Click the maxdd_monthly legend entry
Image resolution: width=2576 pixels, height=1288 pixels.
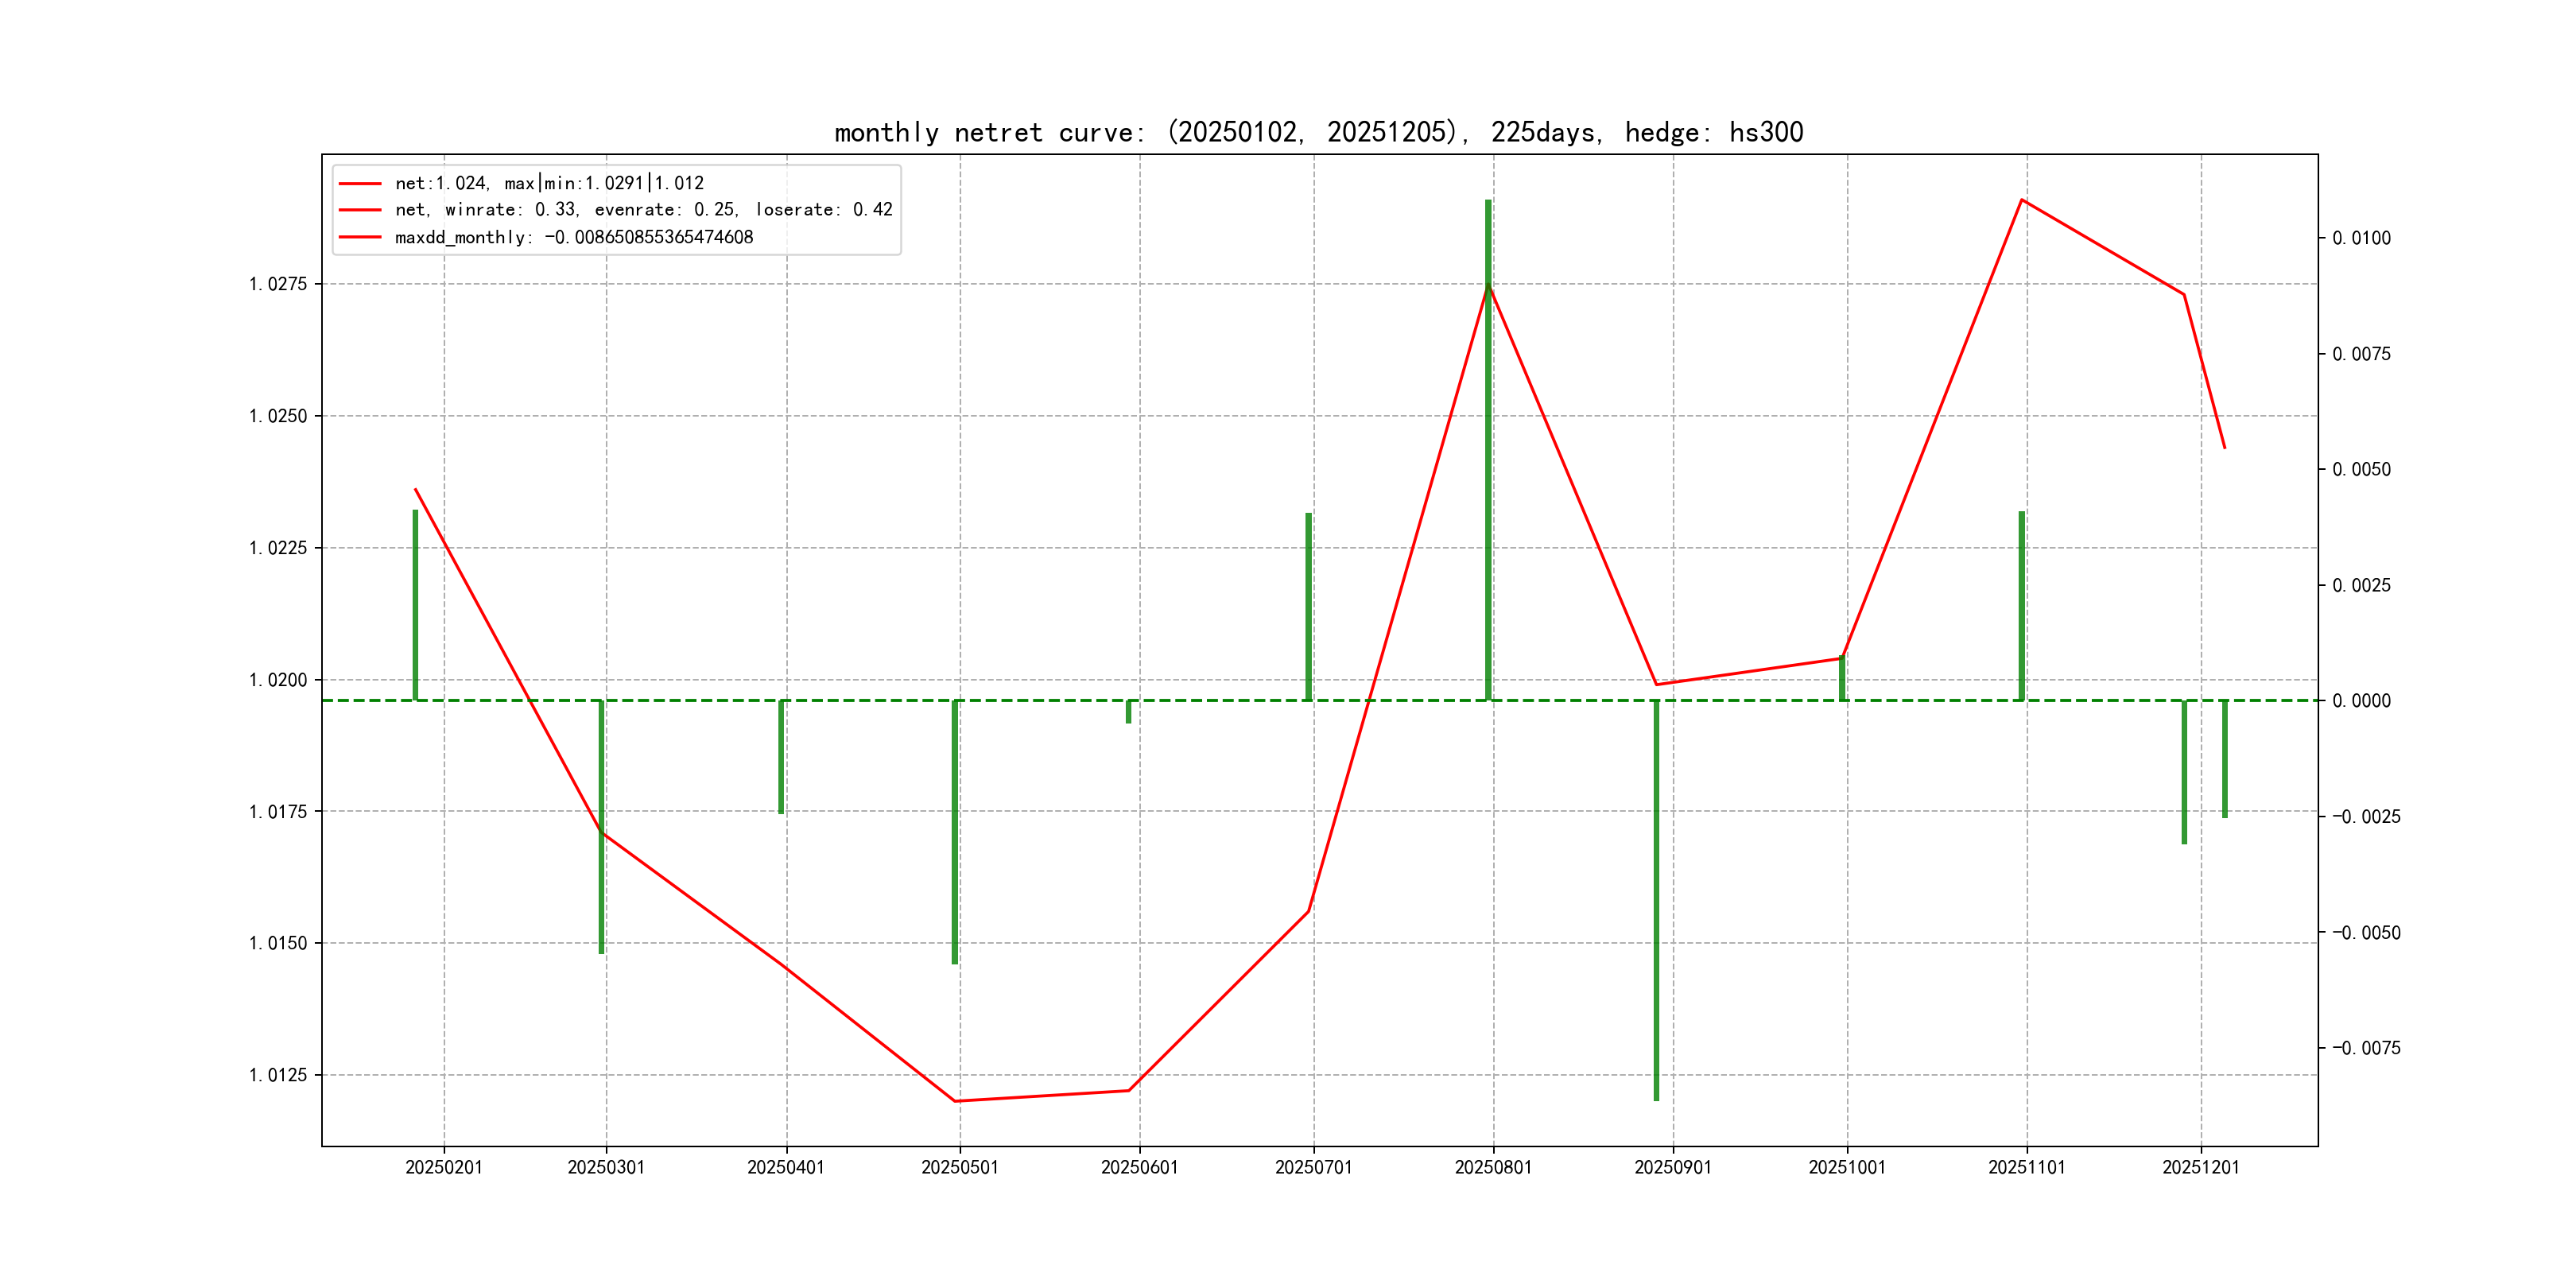click(x=573, y=237)
